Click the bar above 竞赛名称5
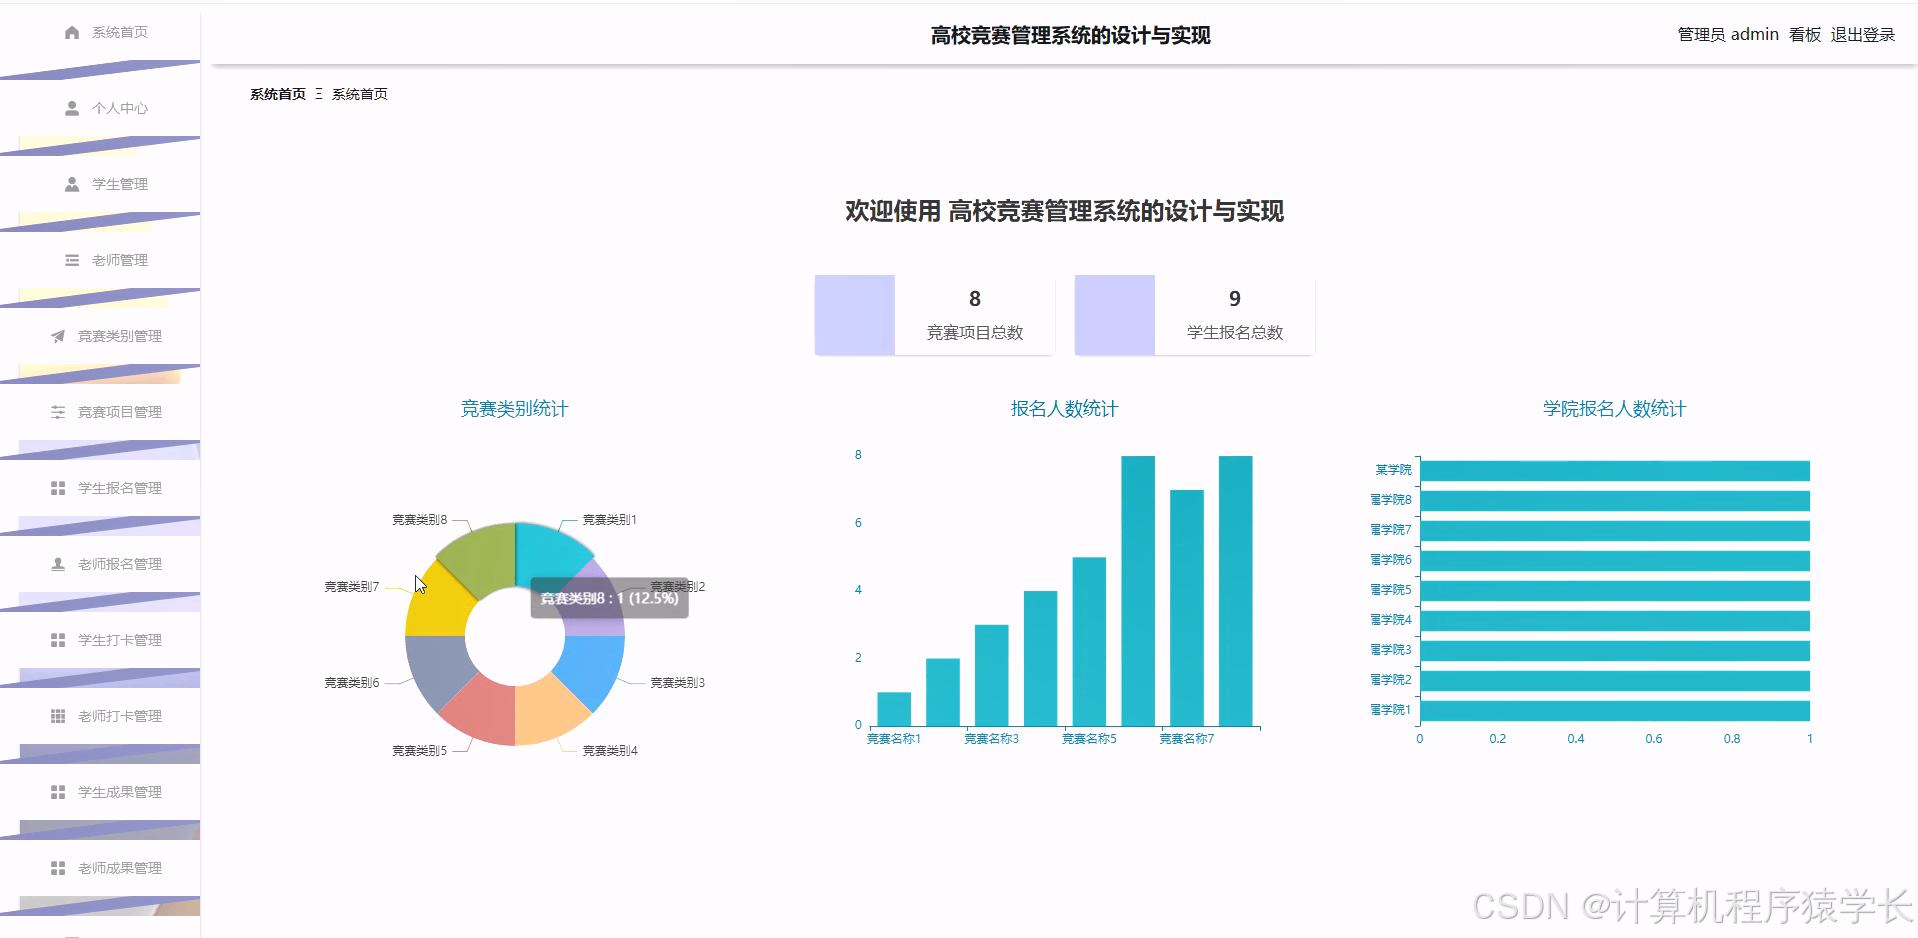Image resolution: width=1918 pixels, height=938 pixels. (1089, 641)
